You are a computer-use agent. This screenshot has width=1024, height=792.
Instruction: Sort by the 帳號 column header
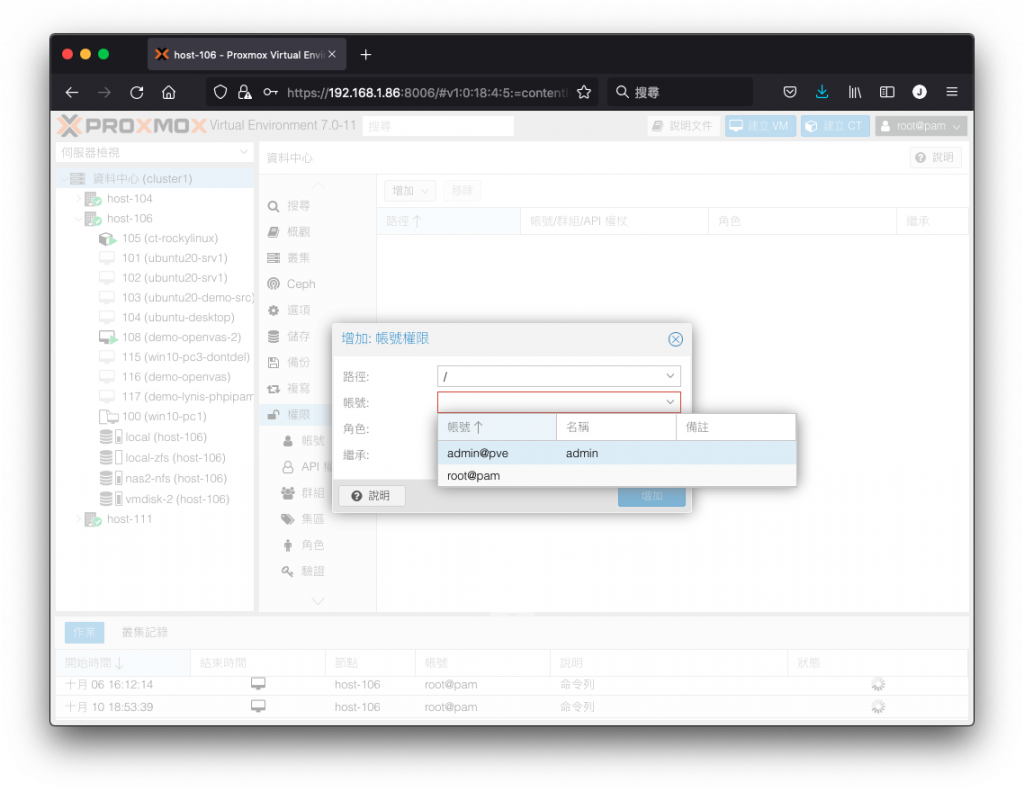point(497,427)
